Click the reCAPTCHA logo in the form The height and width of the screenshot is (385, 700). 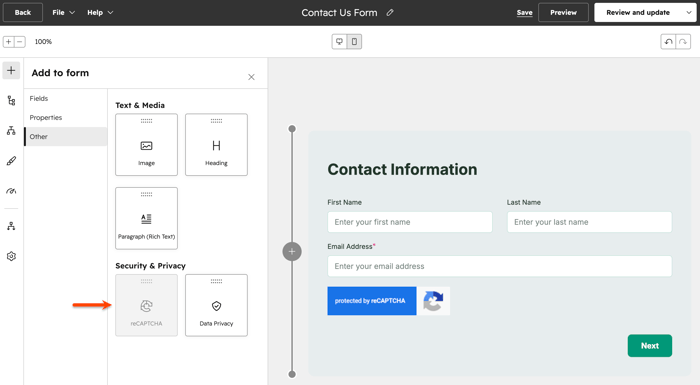pyautogui.click(x=433, y=301)
